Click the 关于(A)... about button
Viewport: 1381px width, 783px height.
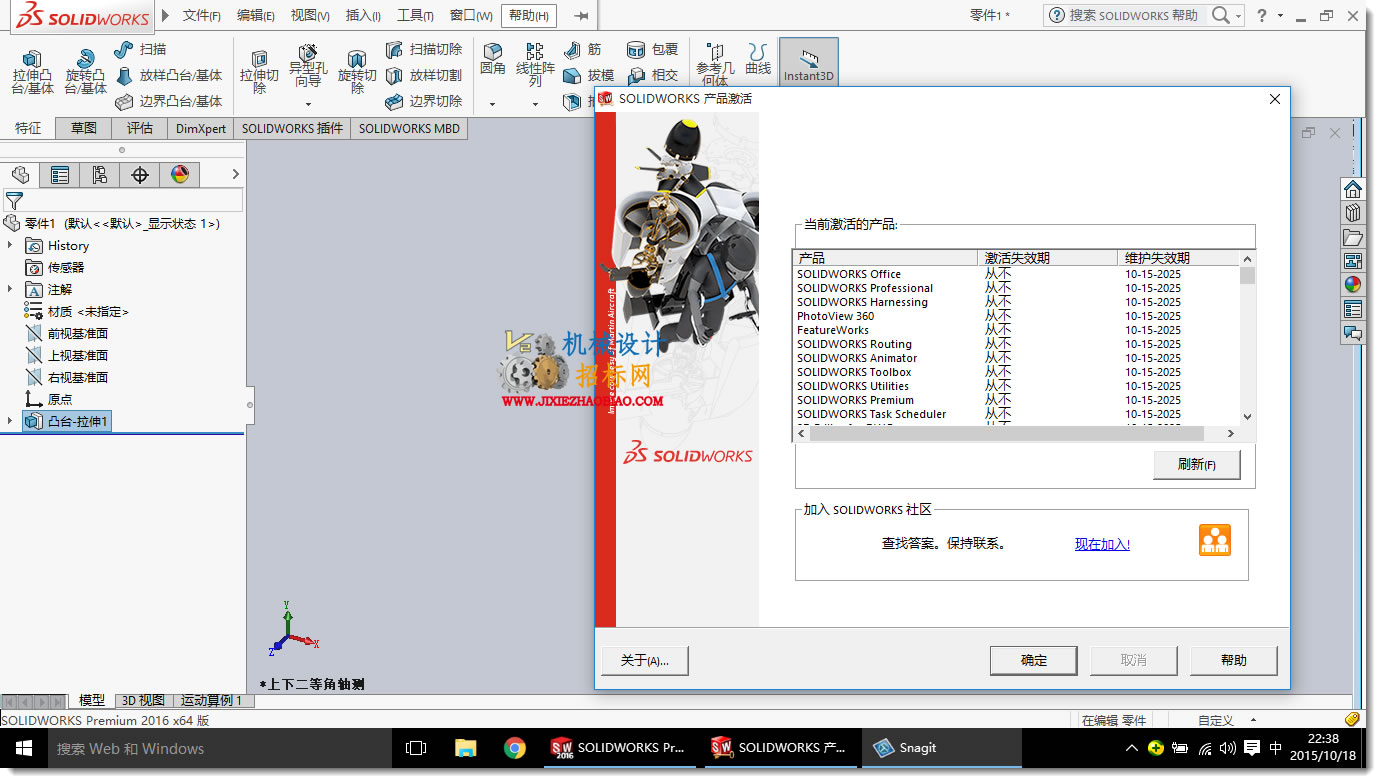(x=645, y=660)
